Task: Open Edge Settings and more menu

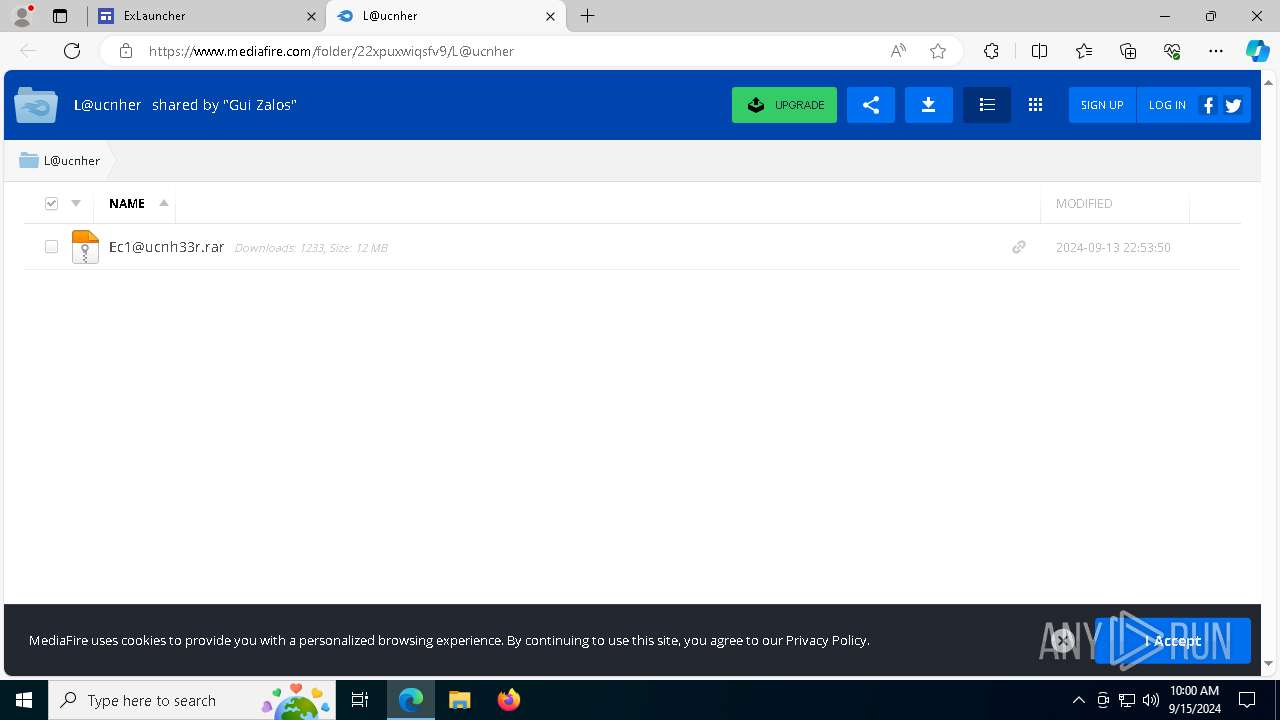Action: [1216, 51]
